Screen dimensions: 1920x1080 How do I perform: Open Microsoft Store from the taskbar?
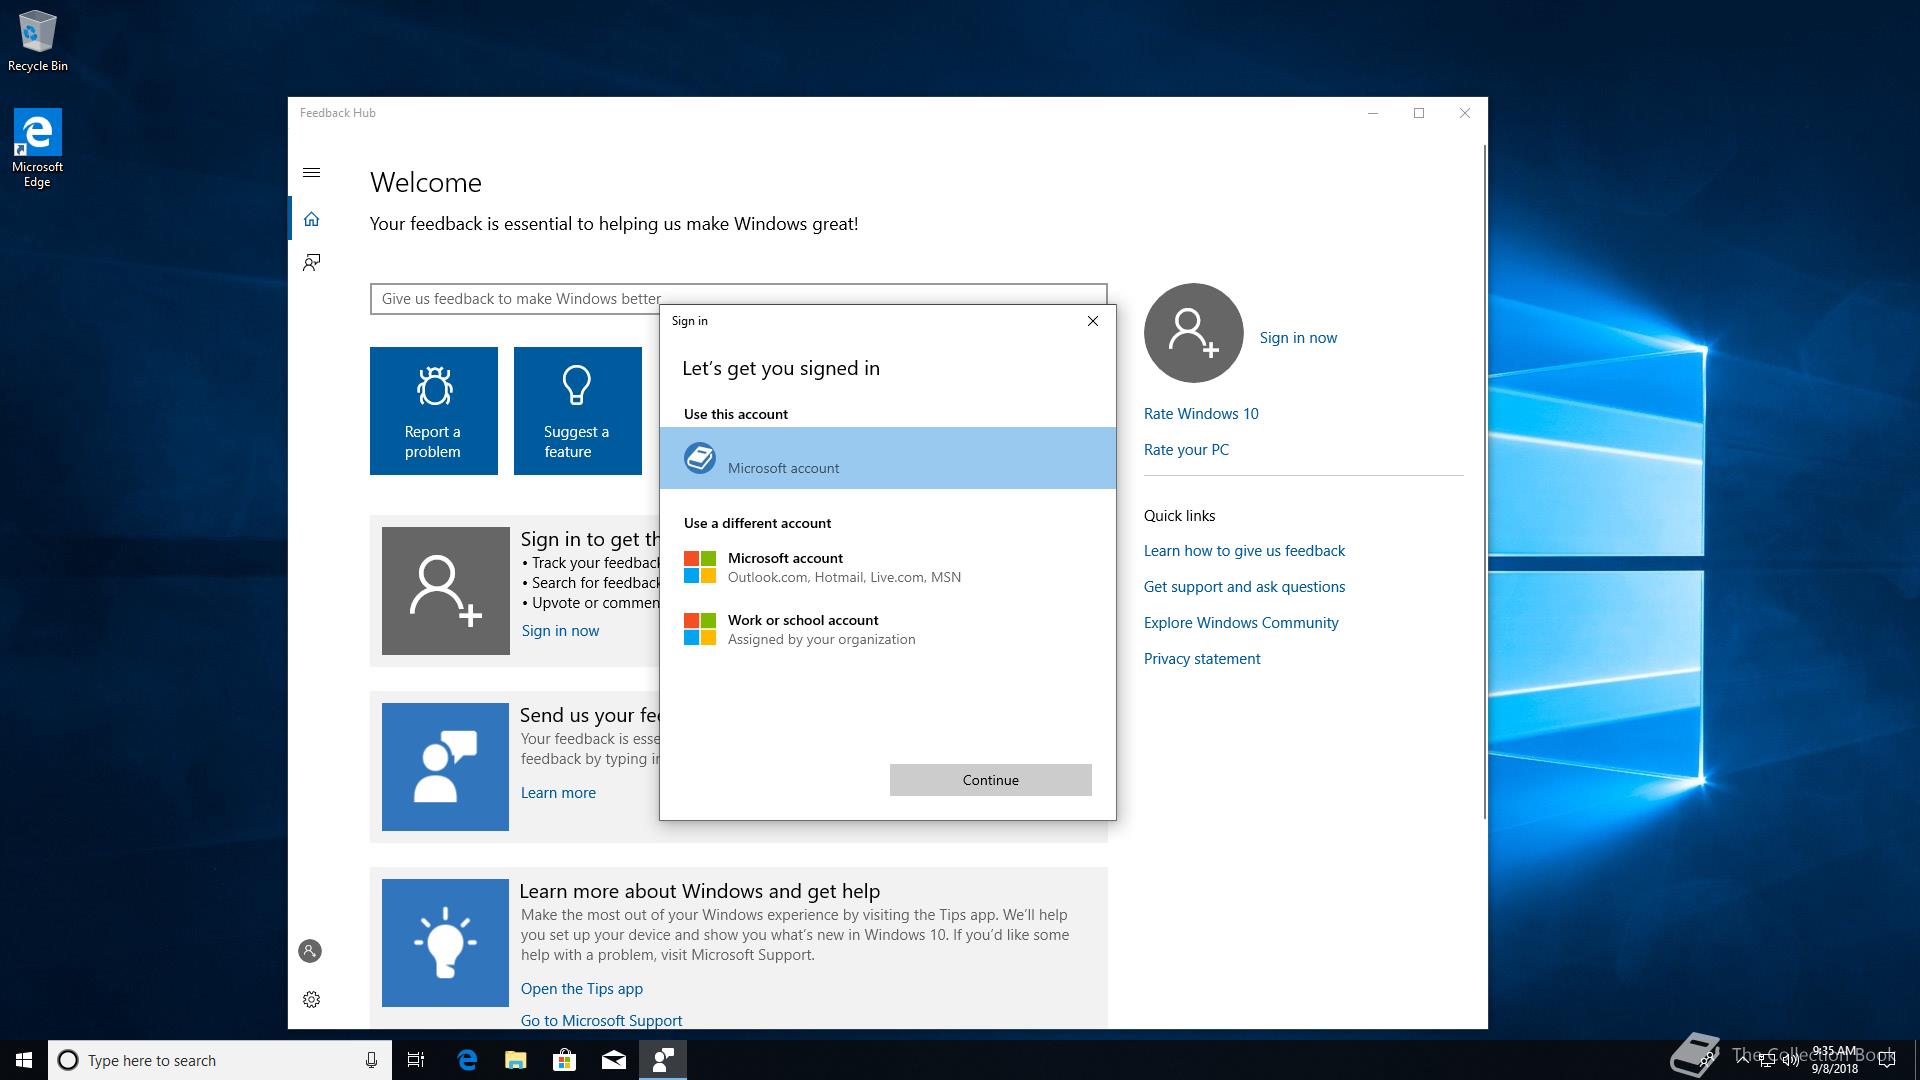point(564,1060)
